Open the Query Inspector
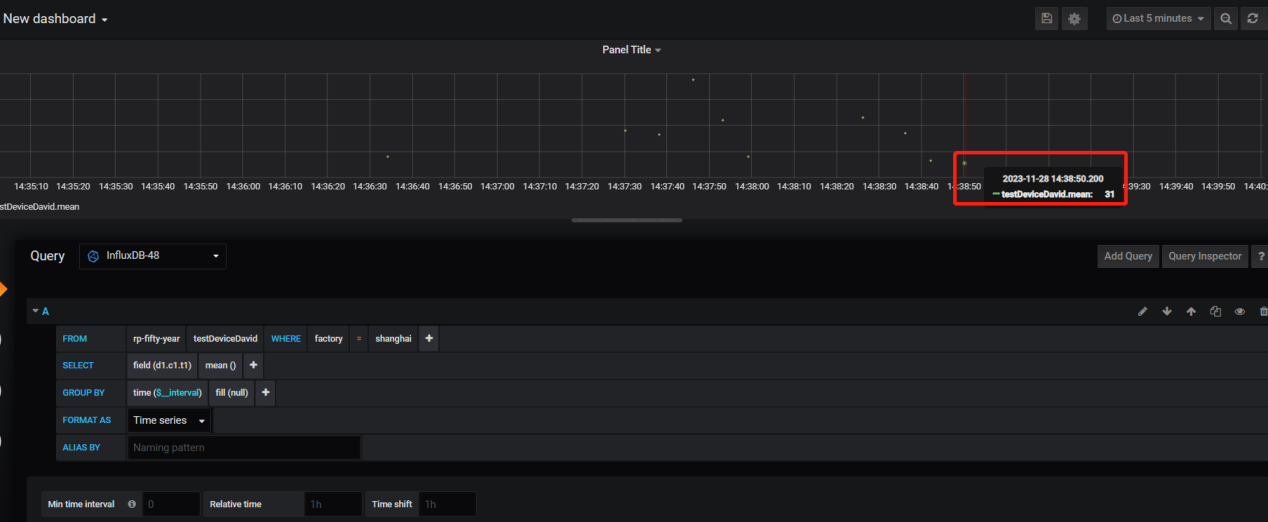Screen dimensions: 1268x522 pyautogui.click(x=1205, y=256)
